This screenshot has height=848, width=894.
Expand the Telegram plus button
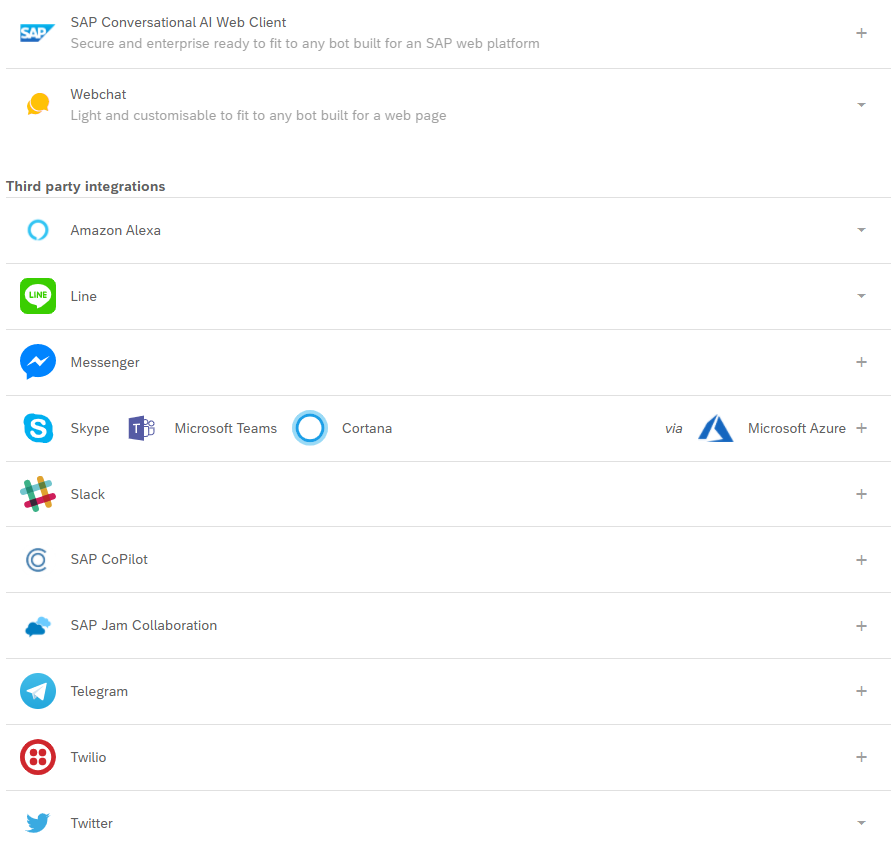click(x=862, y=691)
